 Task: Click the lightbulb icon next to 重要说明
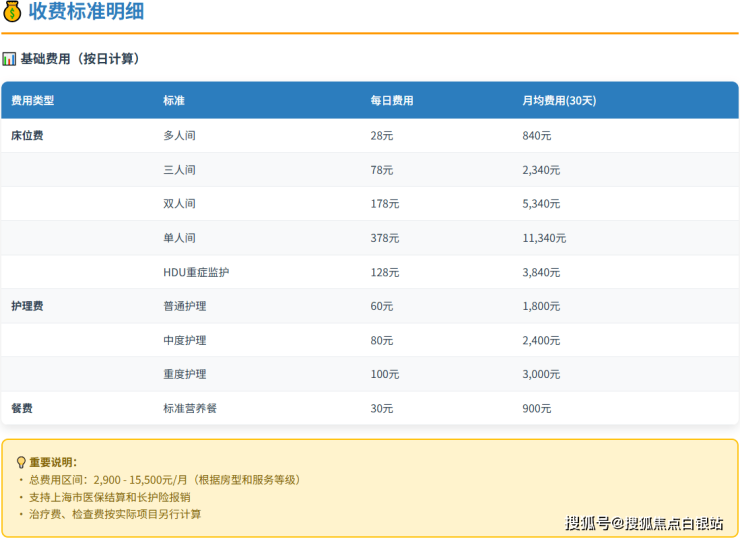click(21, 462)
